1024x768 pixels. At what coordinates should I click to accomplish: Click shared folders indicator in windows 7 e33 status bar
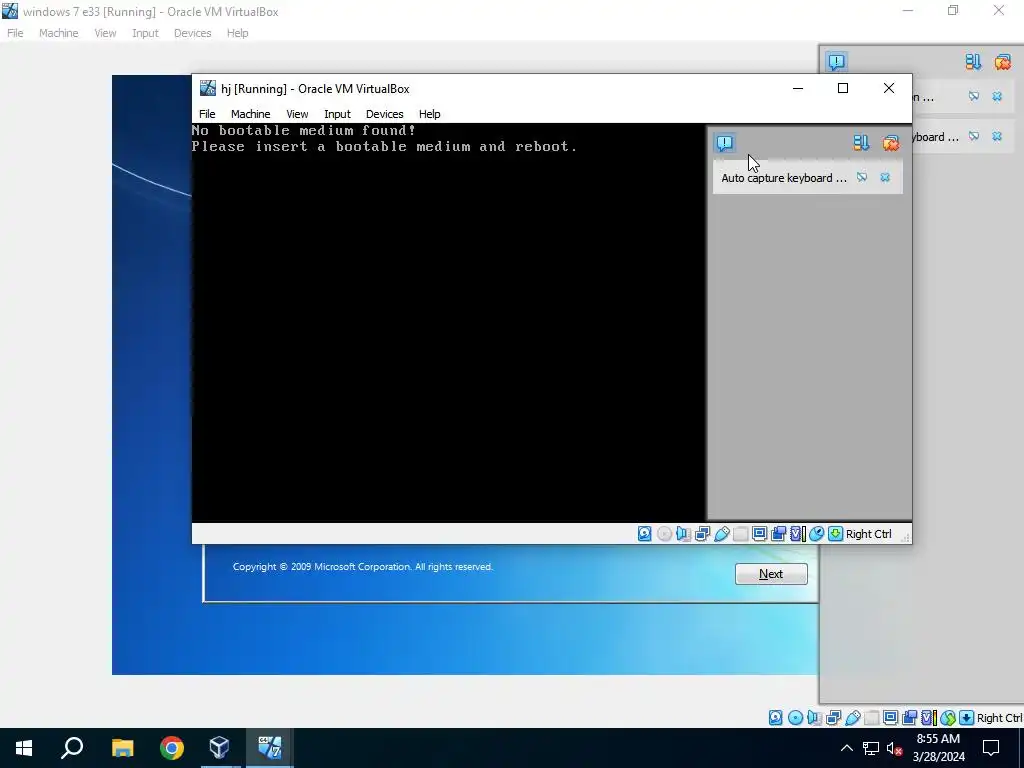point(872,718)
